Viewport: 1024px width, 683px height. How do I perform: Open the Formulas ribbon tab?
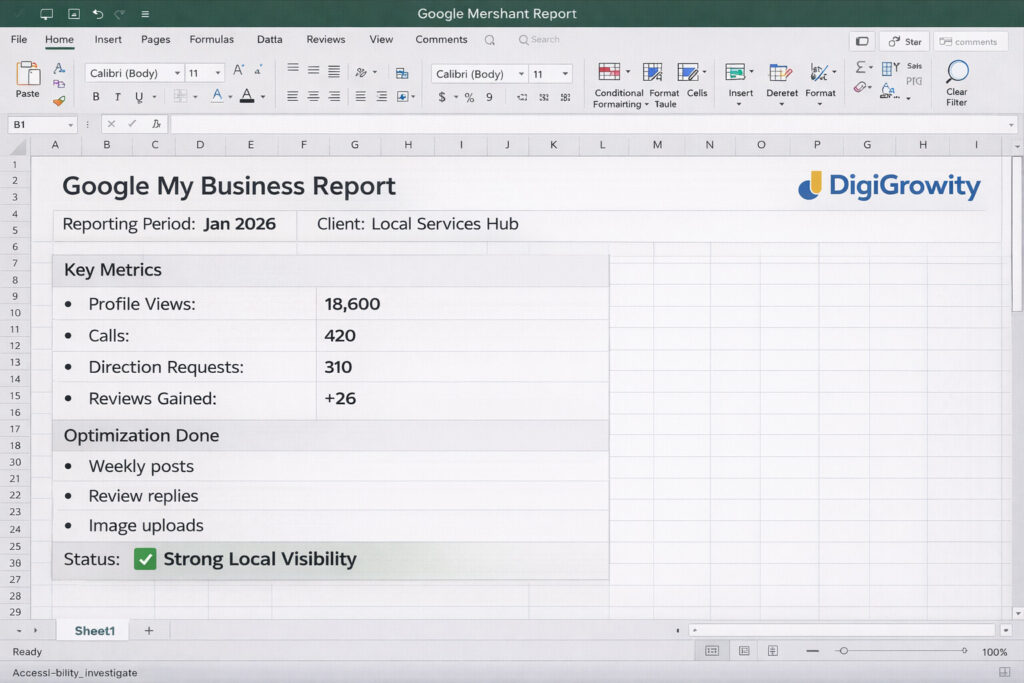point(211,40)
